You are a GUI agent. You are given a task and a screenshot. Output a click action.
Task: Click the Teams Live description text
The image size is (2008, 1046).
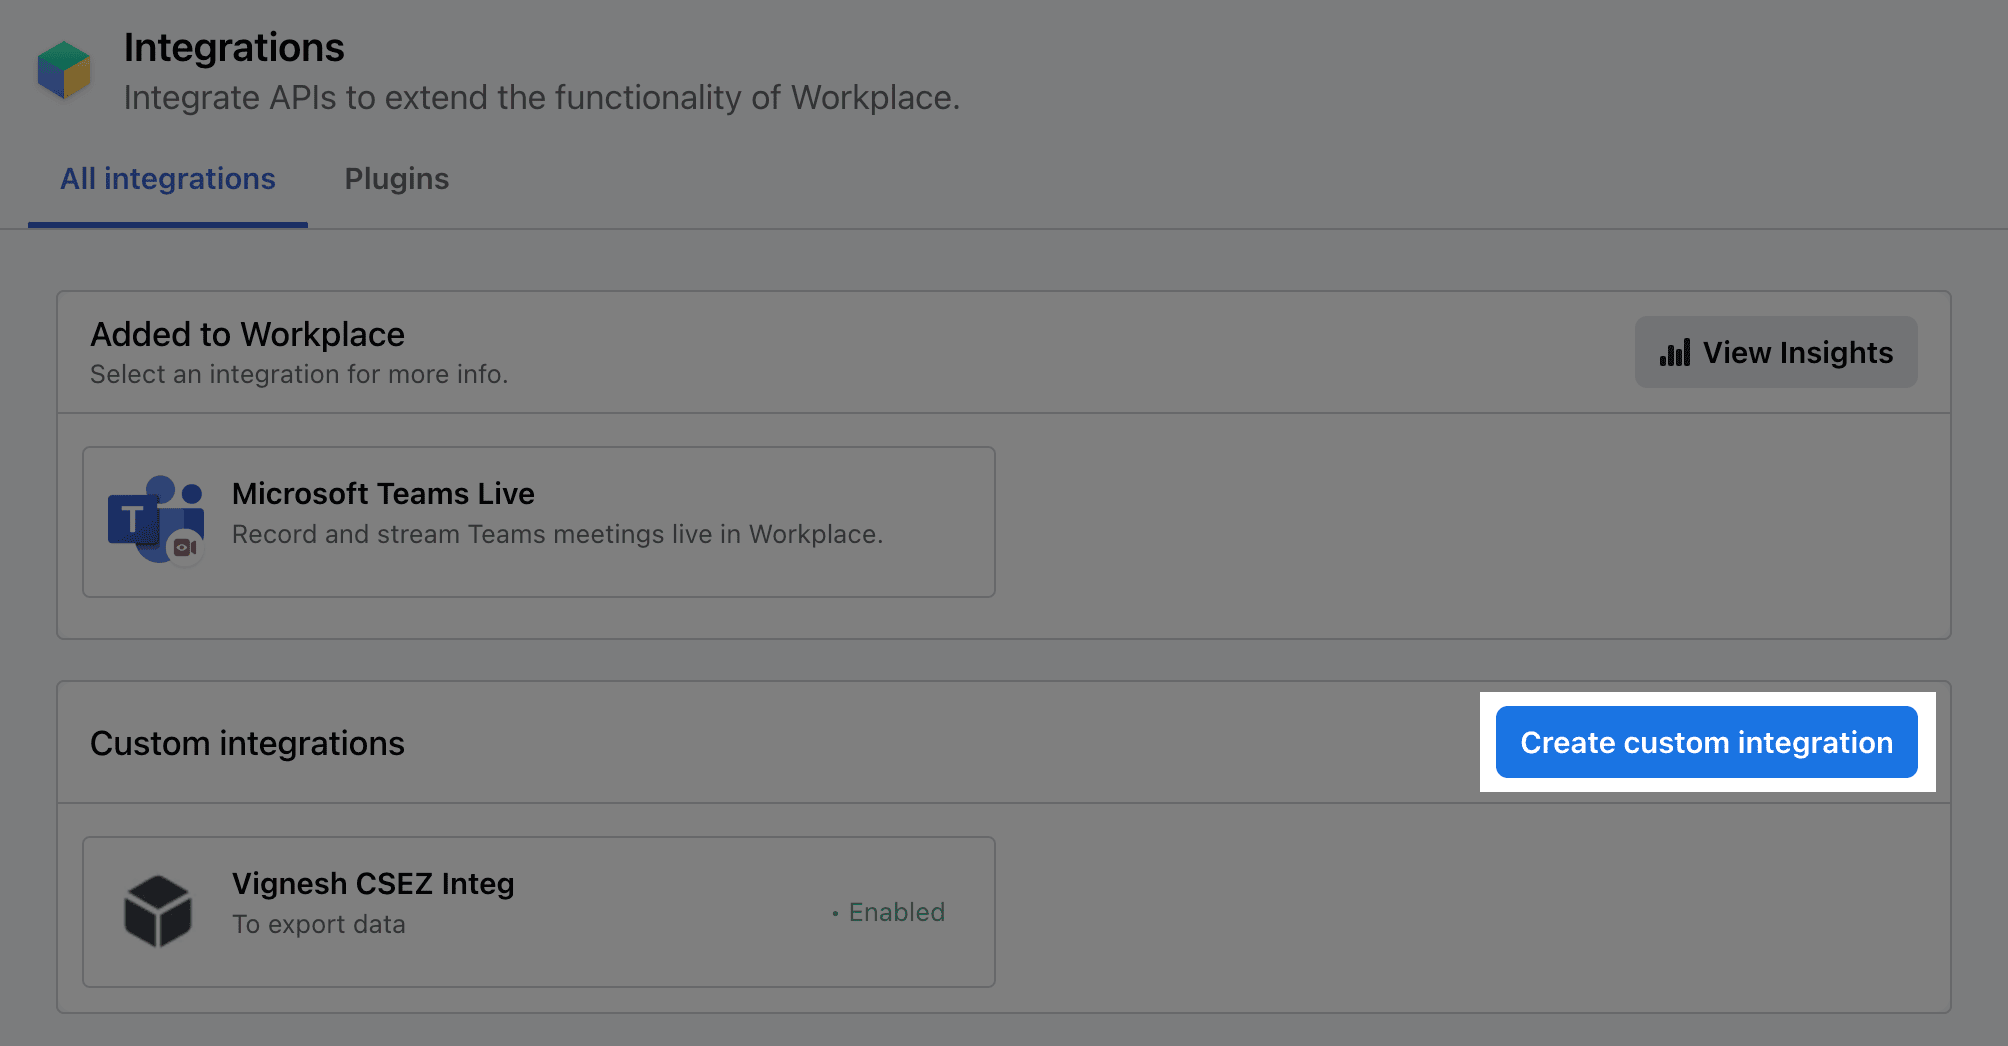click(557, 535)
